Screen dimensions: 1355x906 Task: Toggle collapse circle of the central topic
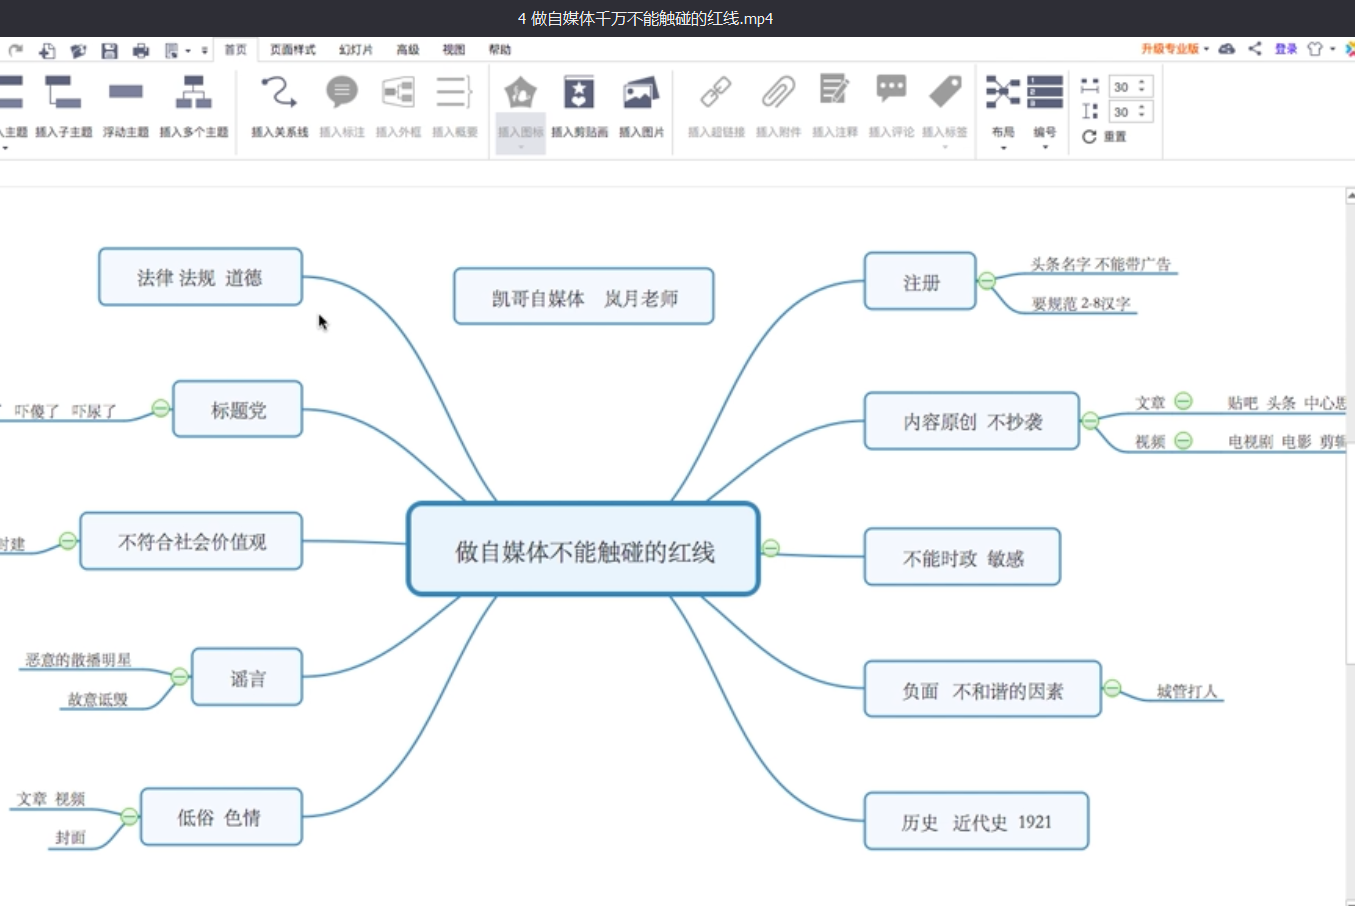(x=770, y=548)
